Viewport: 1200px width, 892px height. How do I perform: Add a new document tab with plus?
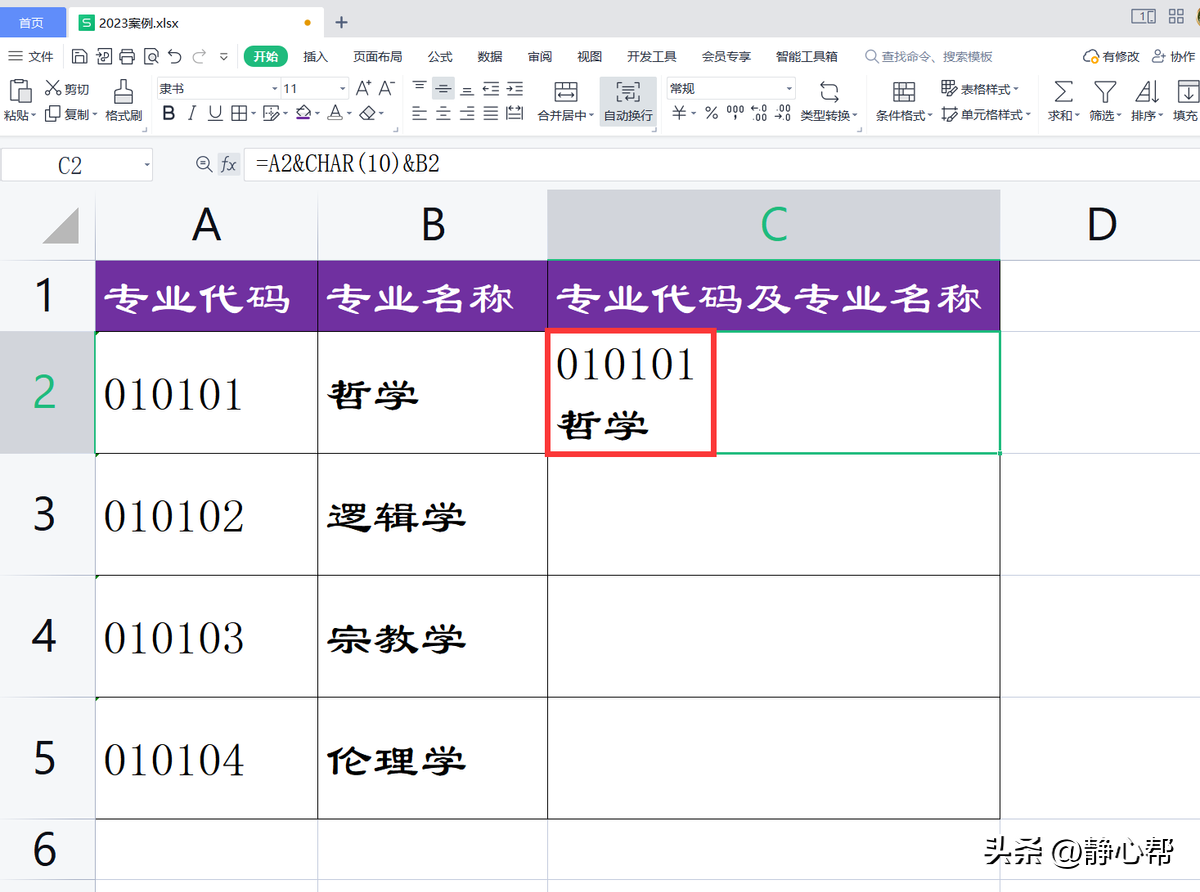pyautogui.click(x=341, y=22)
